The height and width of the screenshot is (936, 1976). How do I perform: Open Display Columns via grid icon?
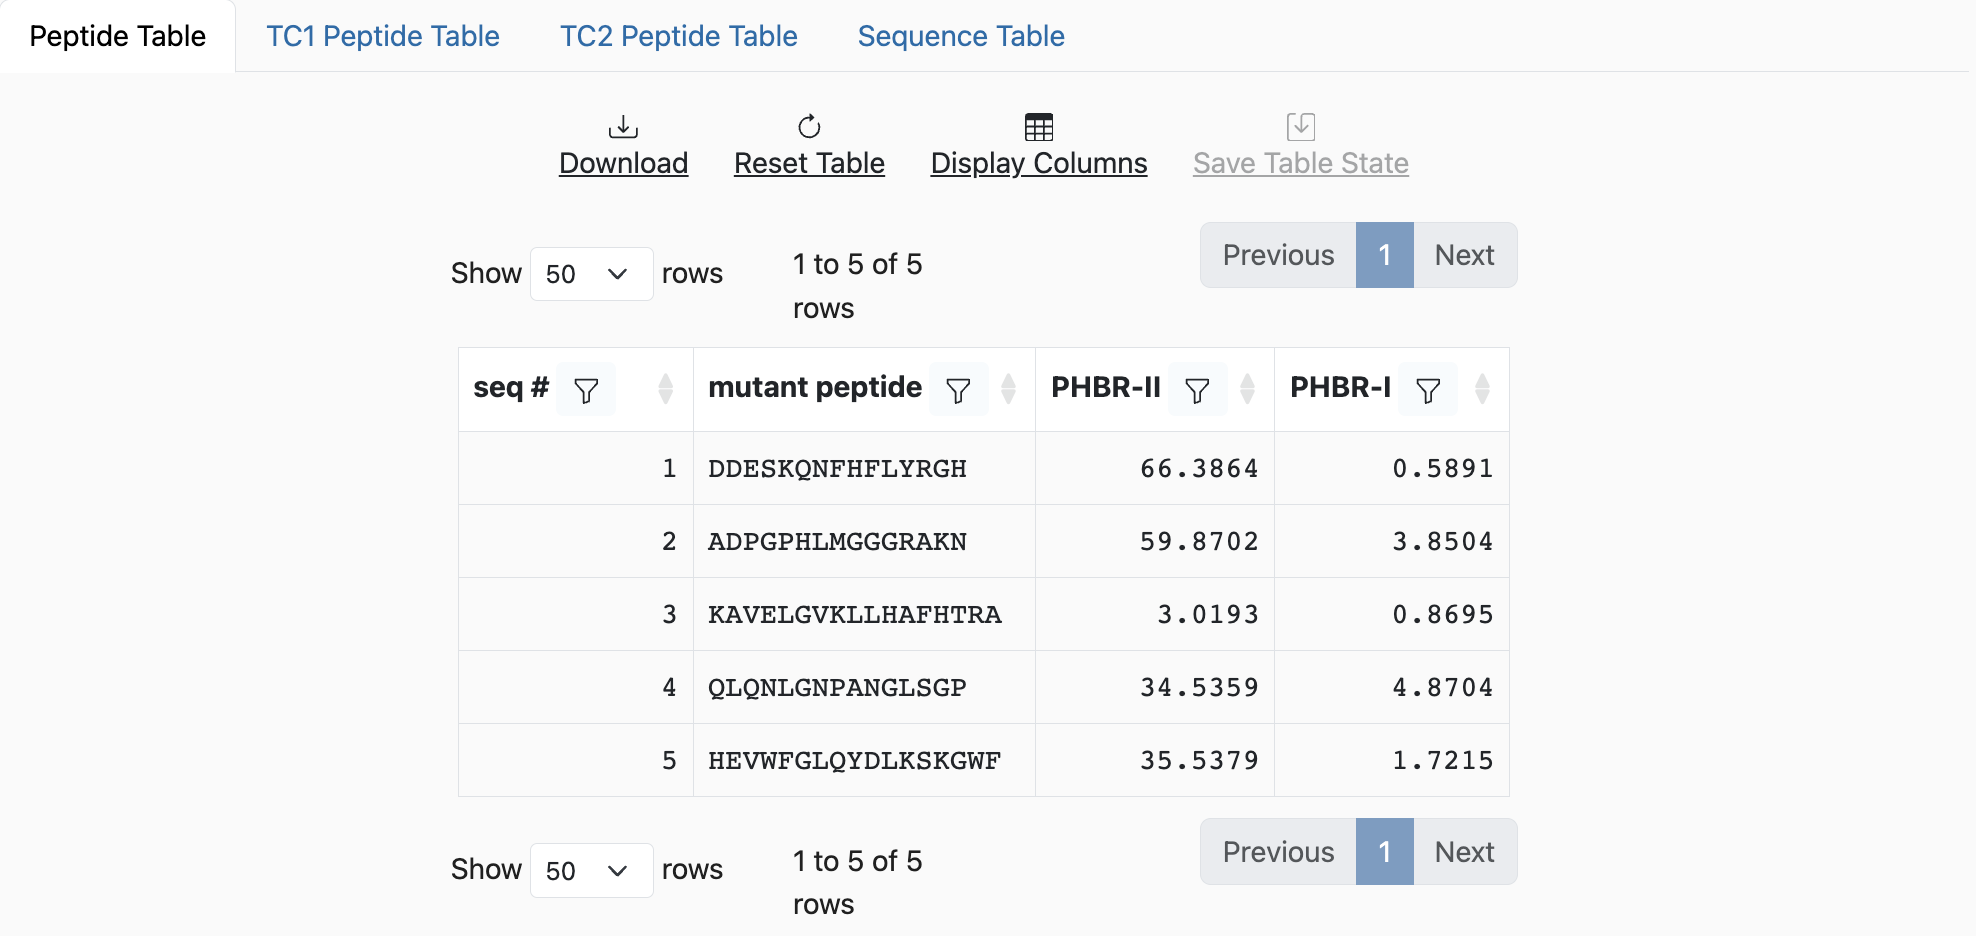coord(1039,127)
